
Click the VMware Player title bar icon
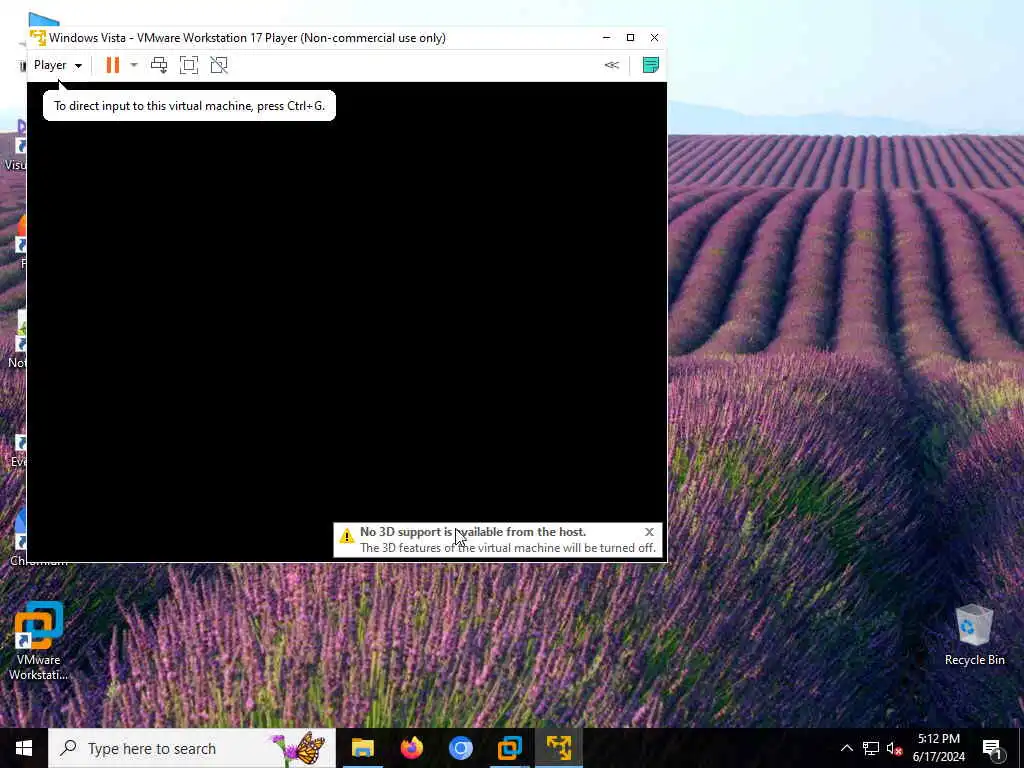[38, 37]
